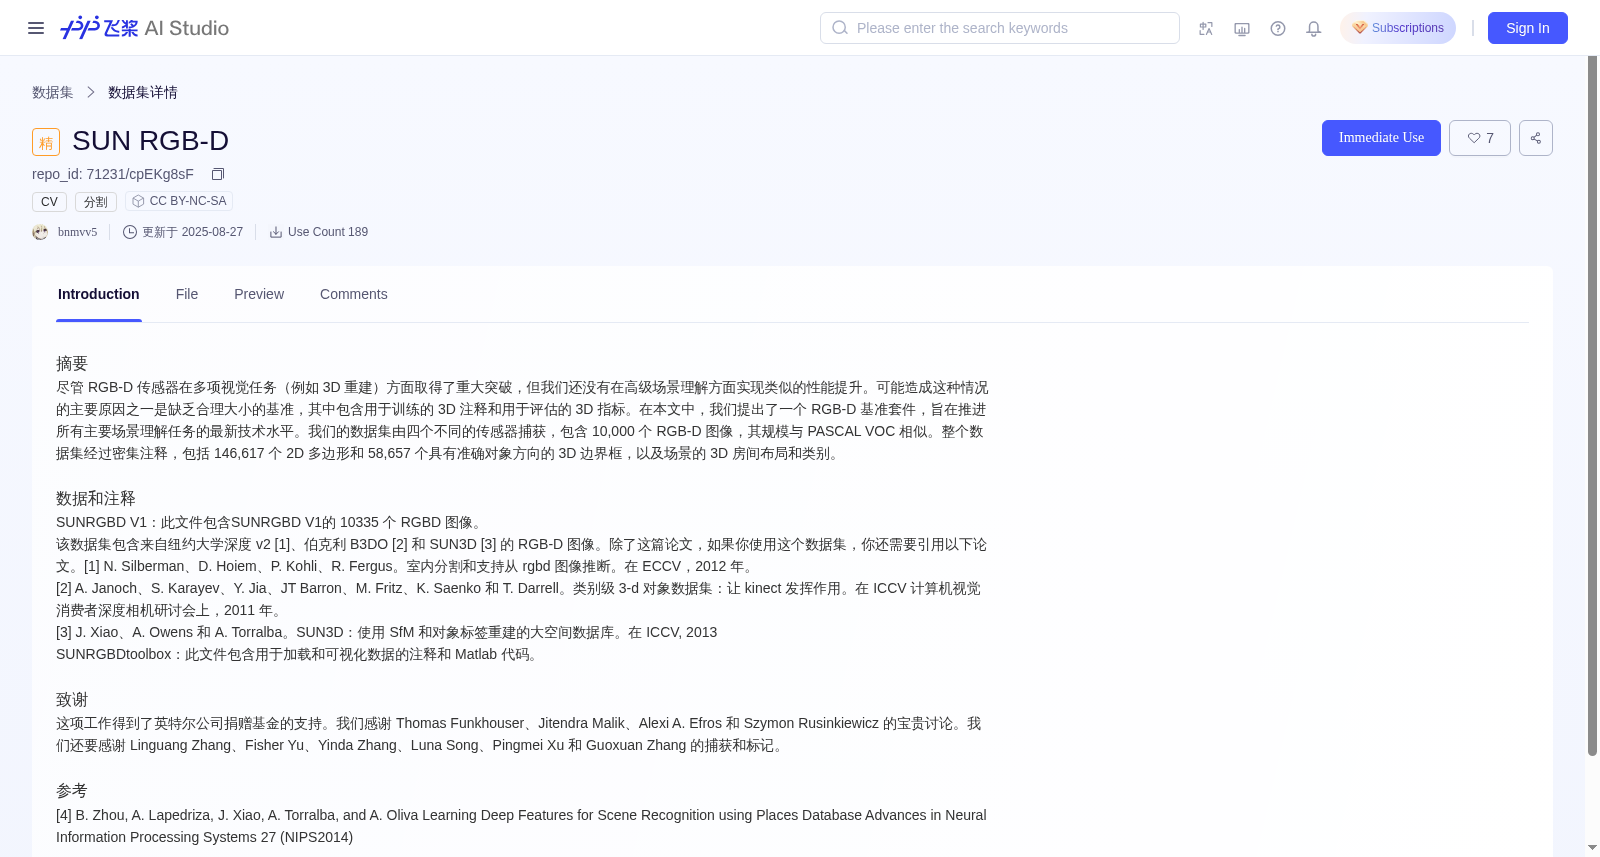This screenshot has height=857, width=1600.
Task: Focus the search keywords input field
Action: (x=1000, y=28)
